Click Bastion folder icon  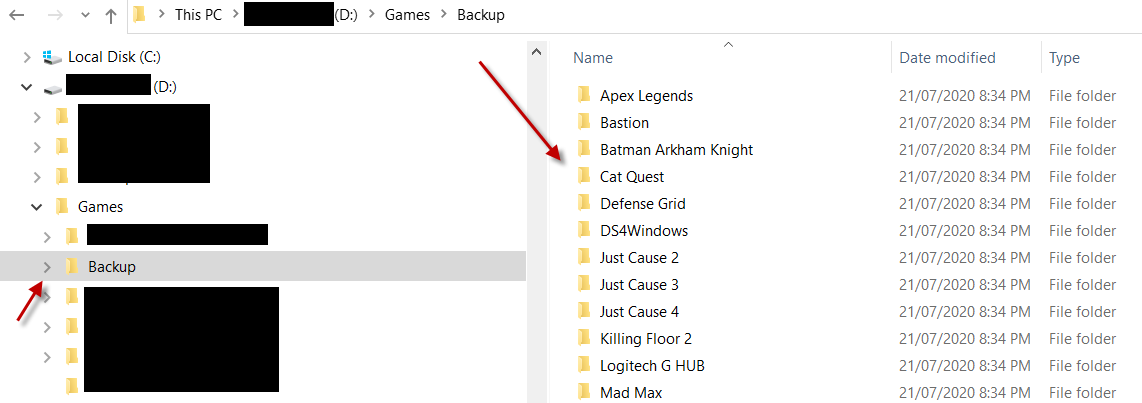[584, 122]
